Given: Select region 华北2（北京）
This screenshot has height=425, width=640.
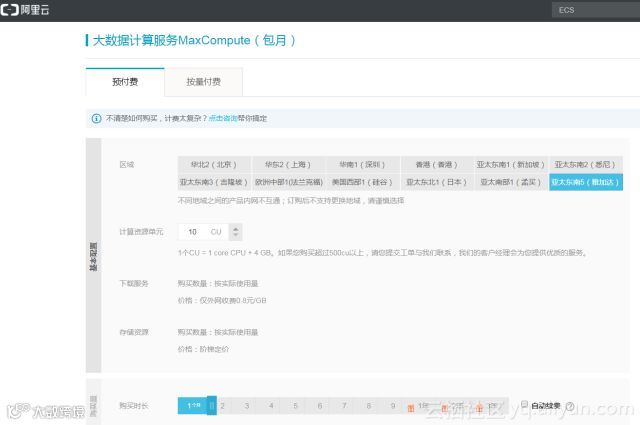Looking at the screenshot, I should (x=214, y=165).
